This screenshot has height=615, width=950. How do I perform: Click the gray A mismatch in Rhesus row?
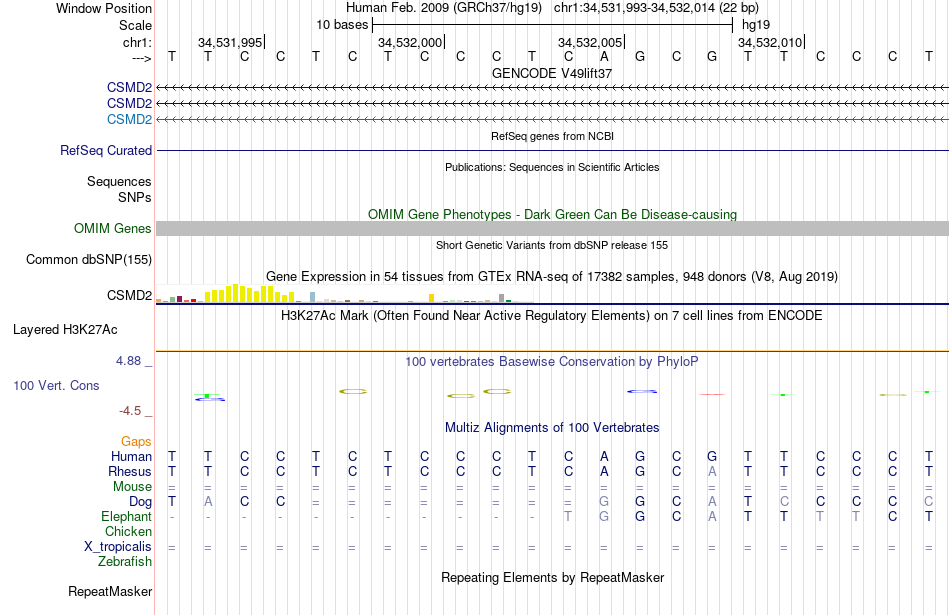[x=712, y=471]
